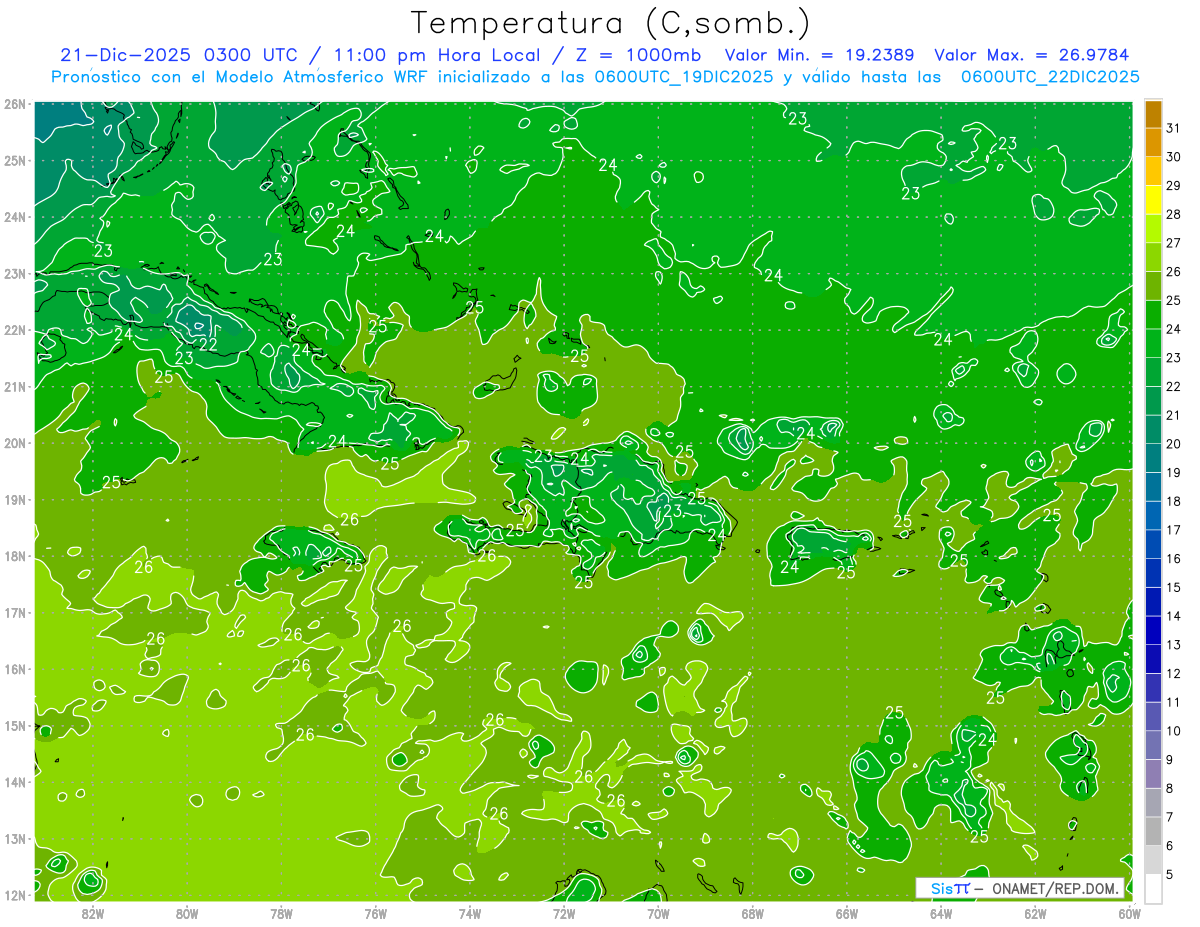Click latitude axis label 18N

coord(15,556)
